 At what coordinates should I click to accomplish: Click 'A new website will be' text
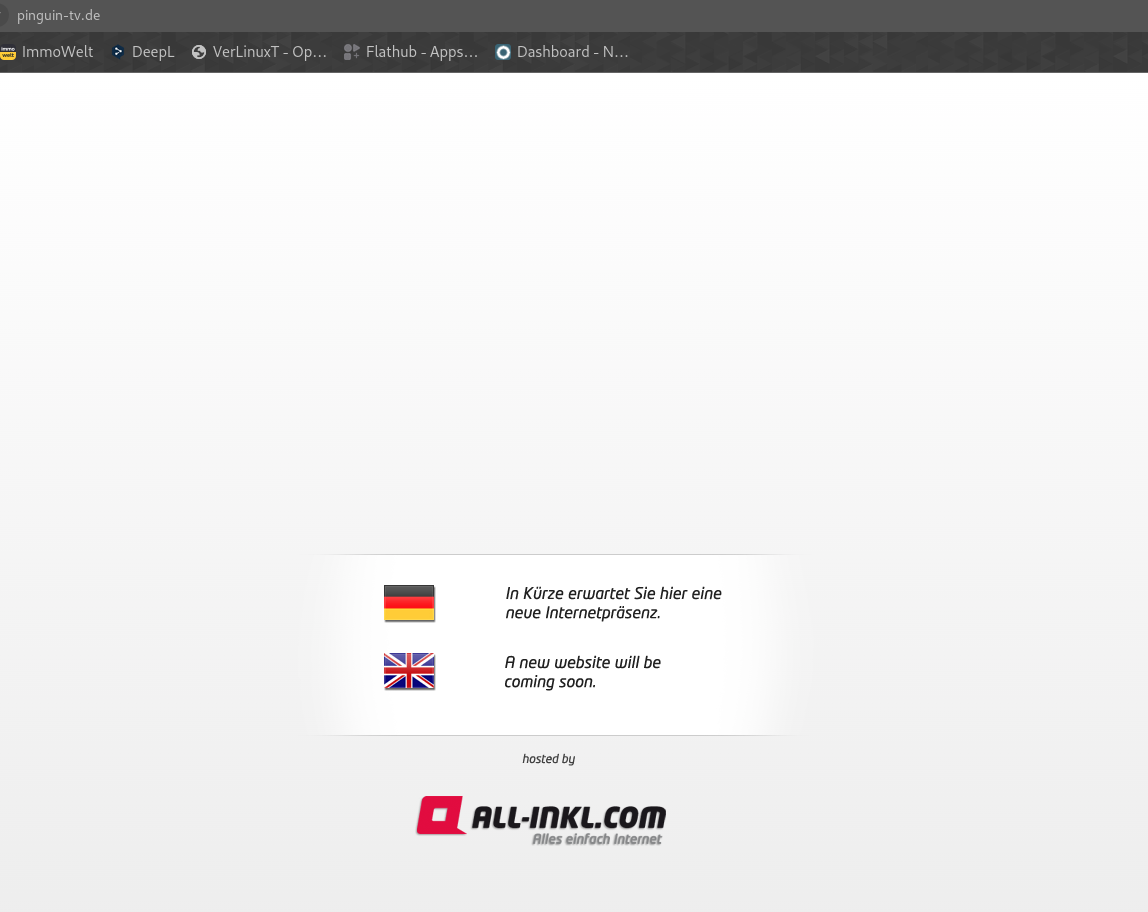pyautogui.click(x=582, y=662)
